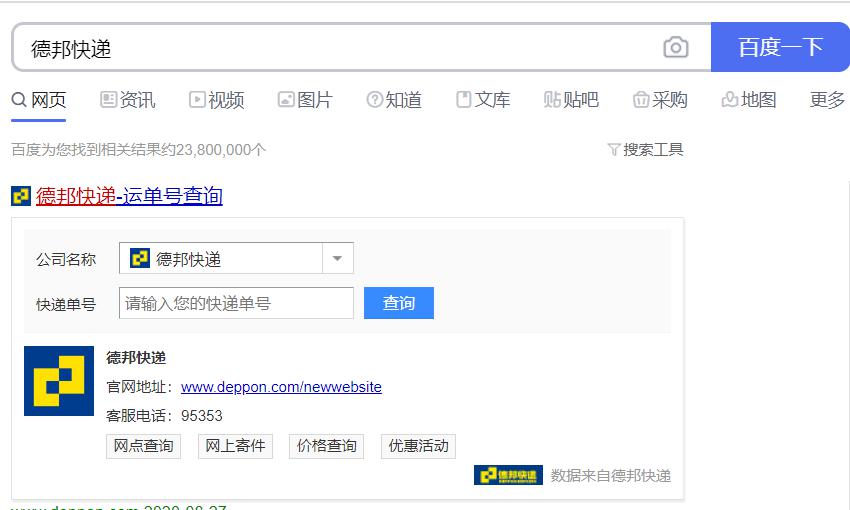Click the news icon on 资讯 tab

click(108, 100)
